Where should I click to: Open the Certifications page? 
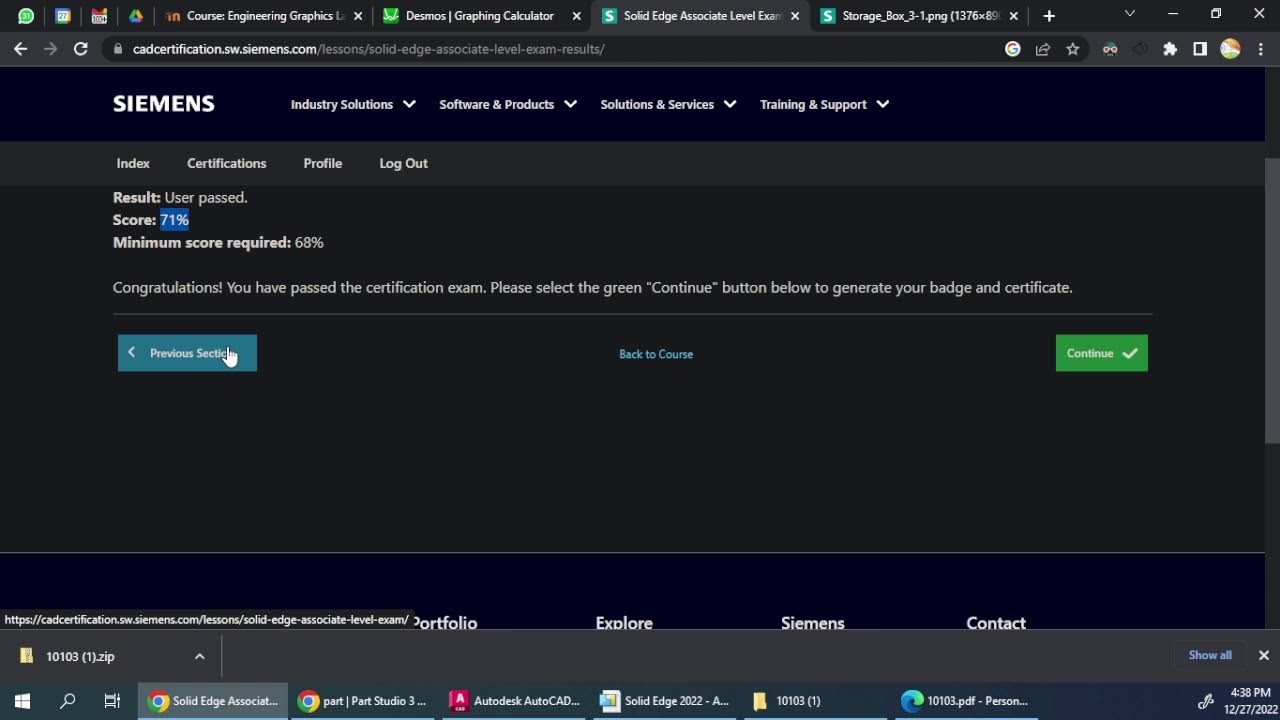pos(227,163)
